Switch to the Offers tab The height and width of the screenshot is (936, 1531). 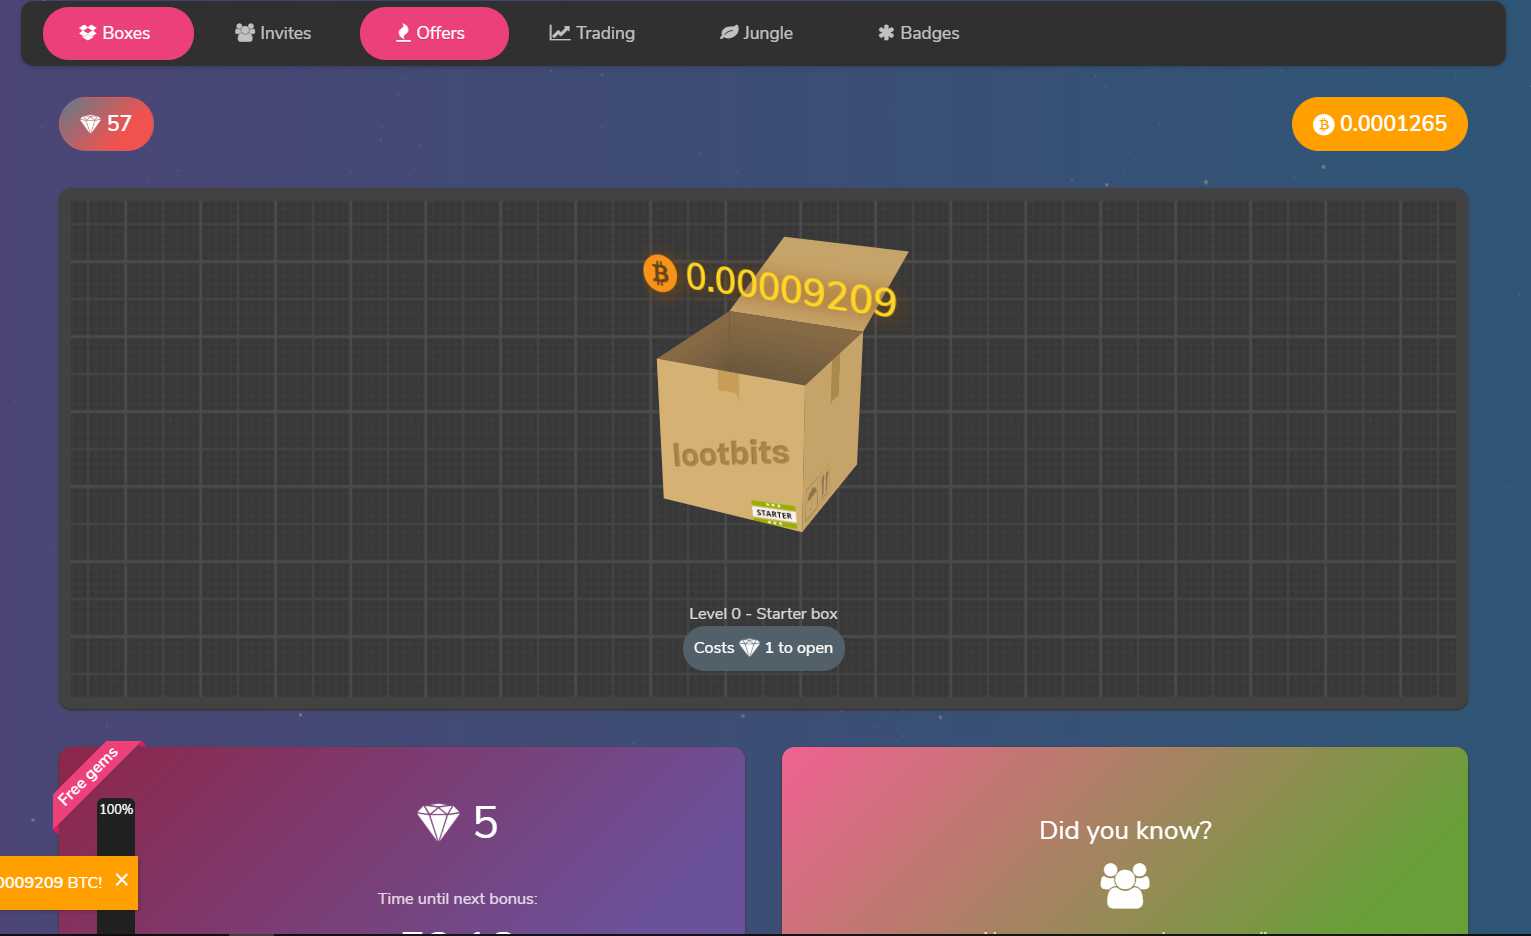[x=434, y=33]
